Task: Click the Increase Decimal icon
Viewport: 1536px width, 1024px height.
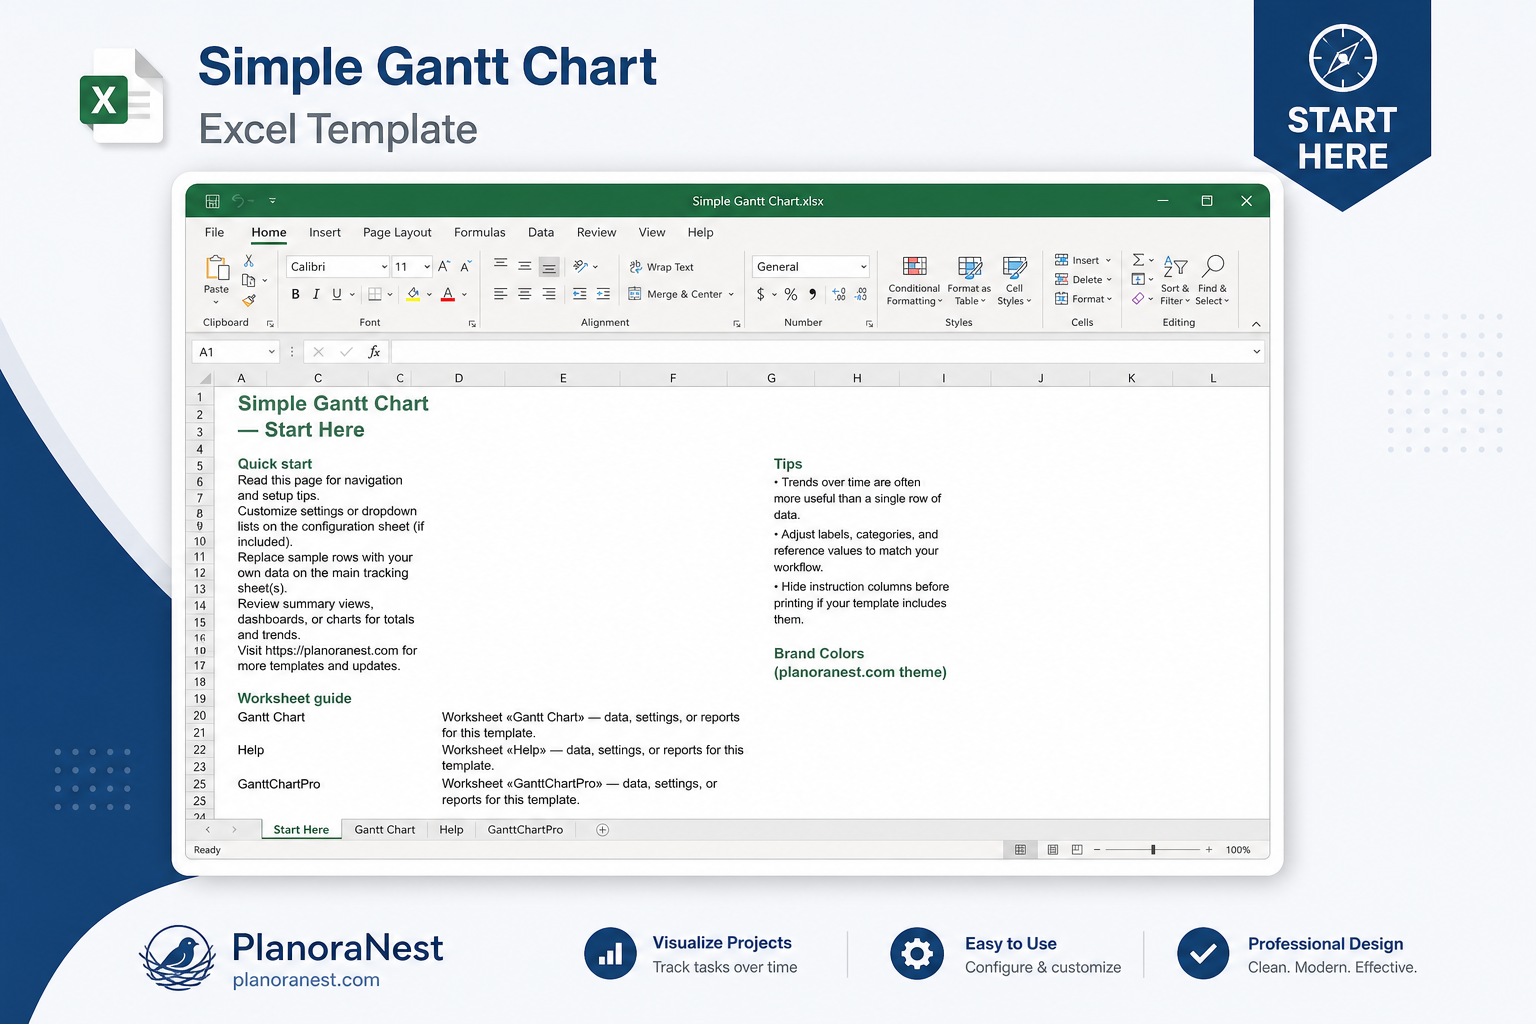Action: 839,294
